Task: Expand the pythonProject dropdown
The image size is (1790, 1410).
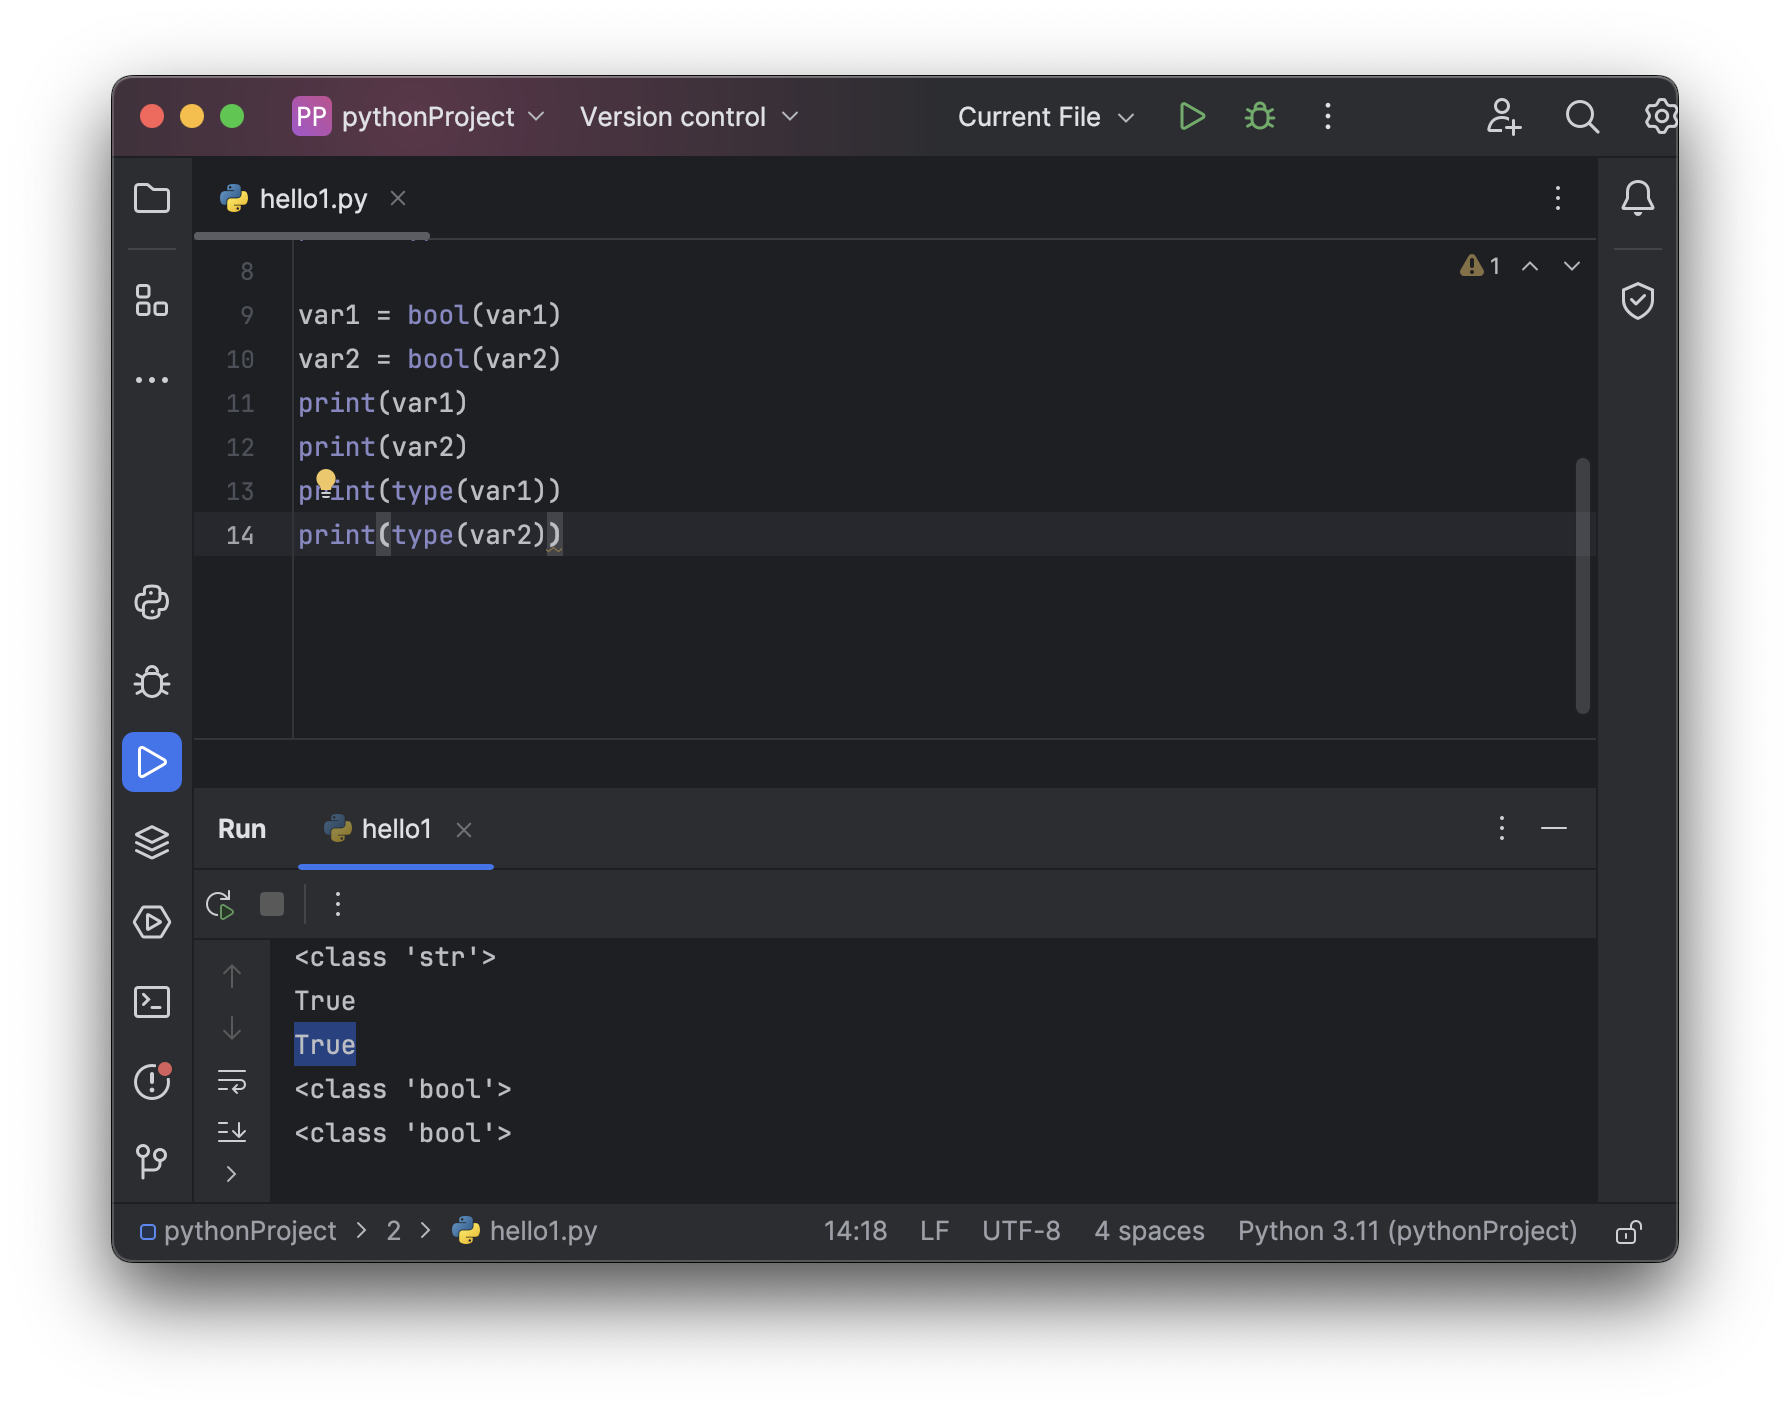Action: [x=420, y=117]
